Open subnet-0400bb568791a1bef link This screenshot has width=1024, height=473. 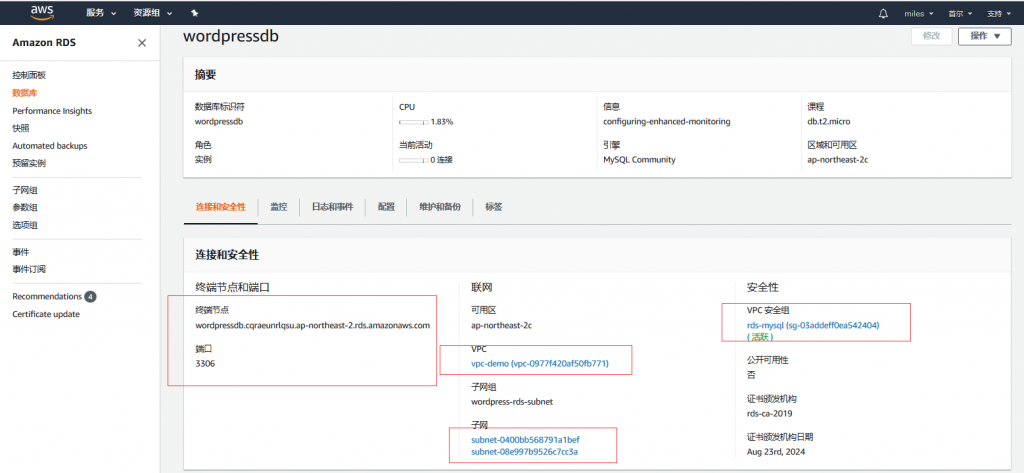pos(525,440)
